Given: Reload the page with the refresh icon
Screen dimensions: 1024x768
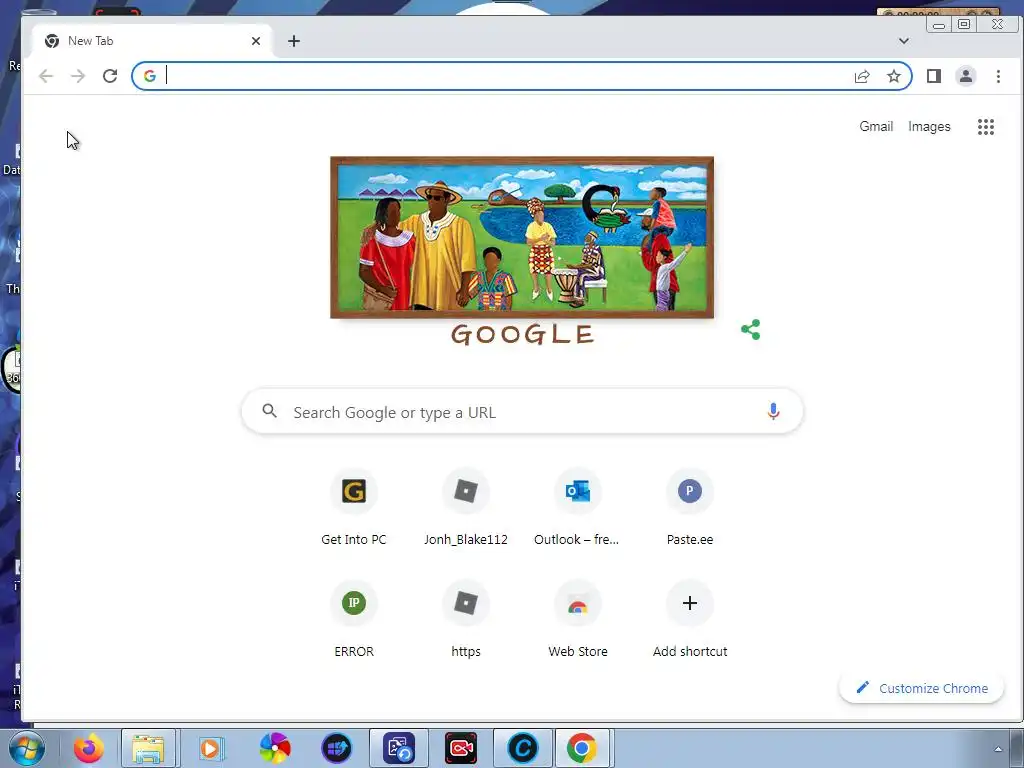Looking at the screenshot, I should (110, 76).
